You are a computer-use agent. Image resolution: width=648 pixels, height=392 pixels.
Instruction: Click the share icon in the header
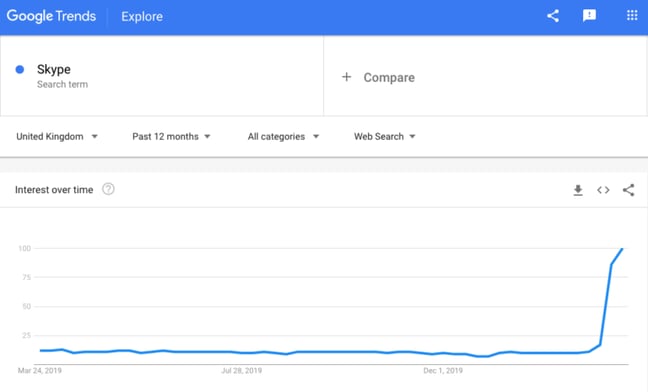tap(553, 16)
